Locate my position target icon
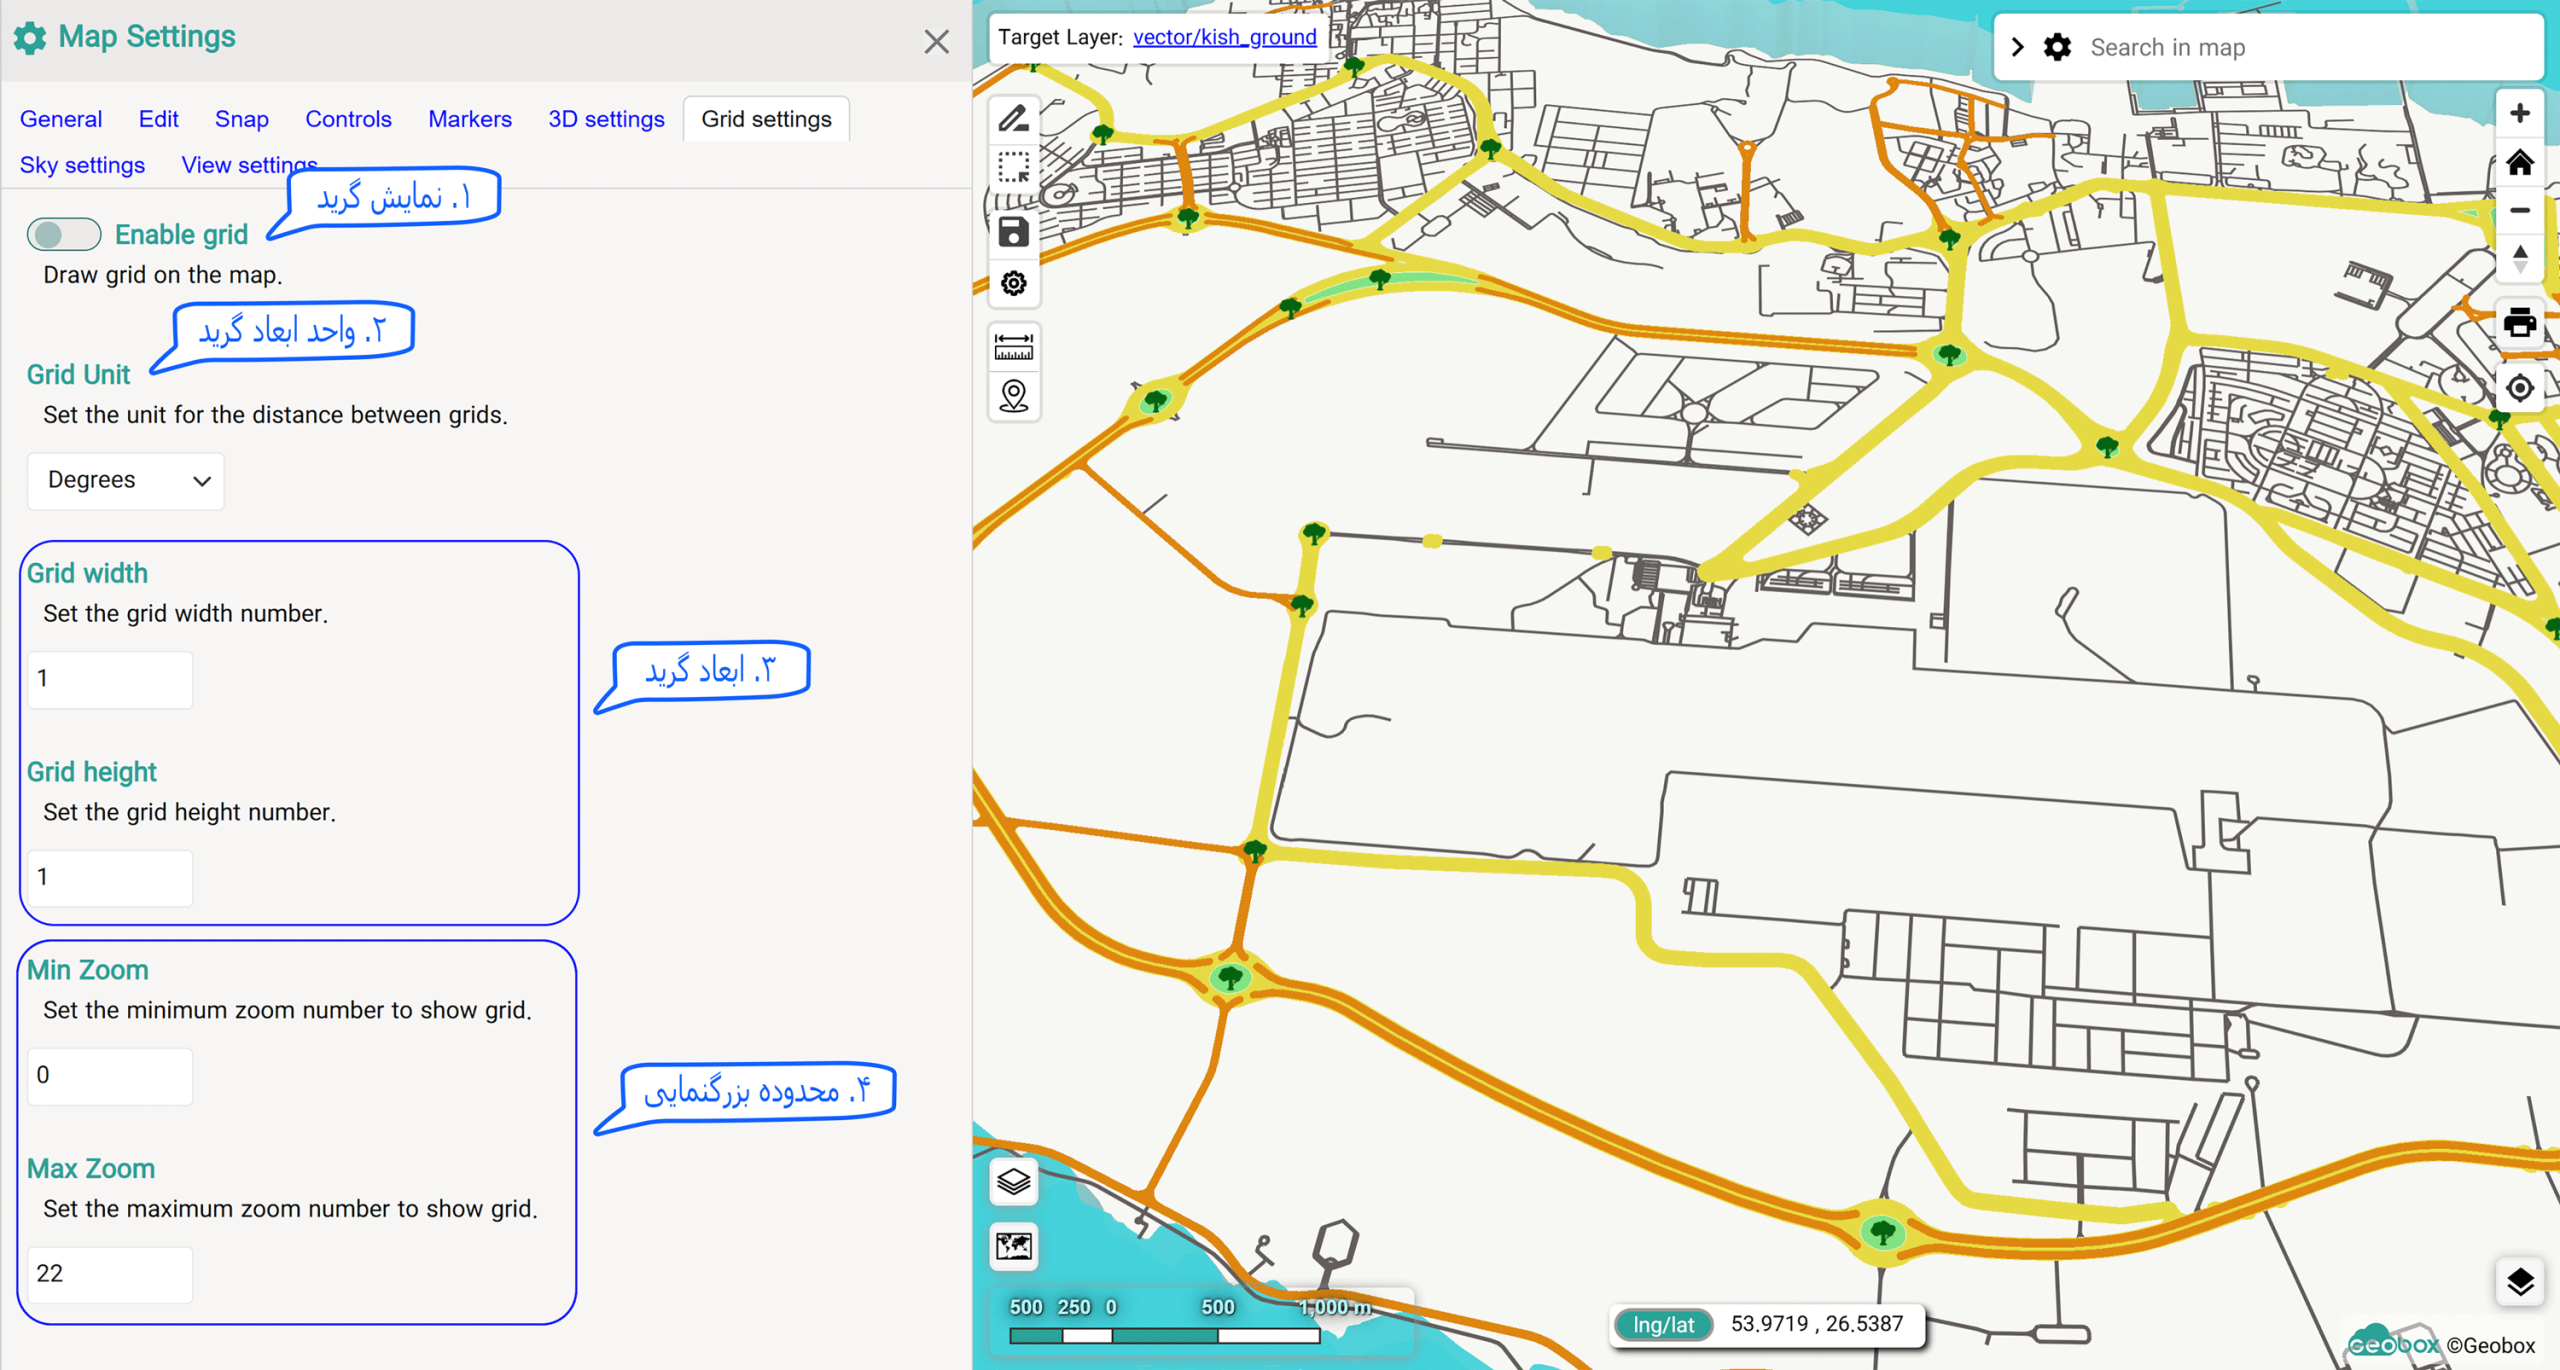 [x=2519, y=388]
